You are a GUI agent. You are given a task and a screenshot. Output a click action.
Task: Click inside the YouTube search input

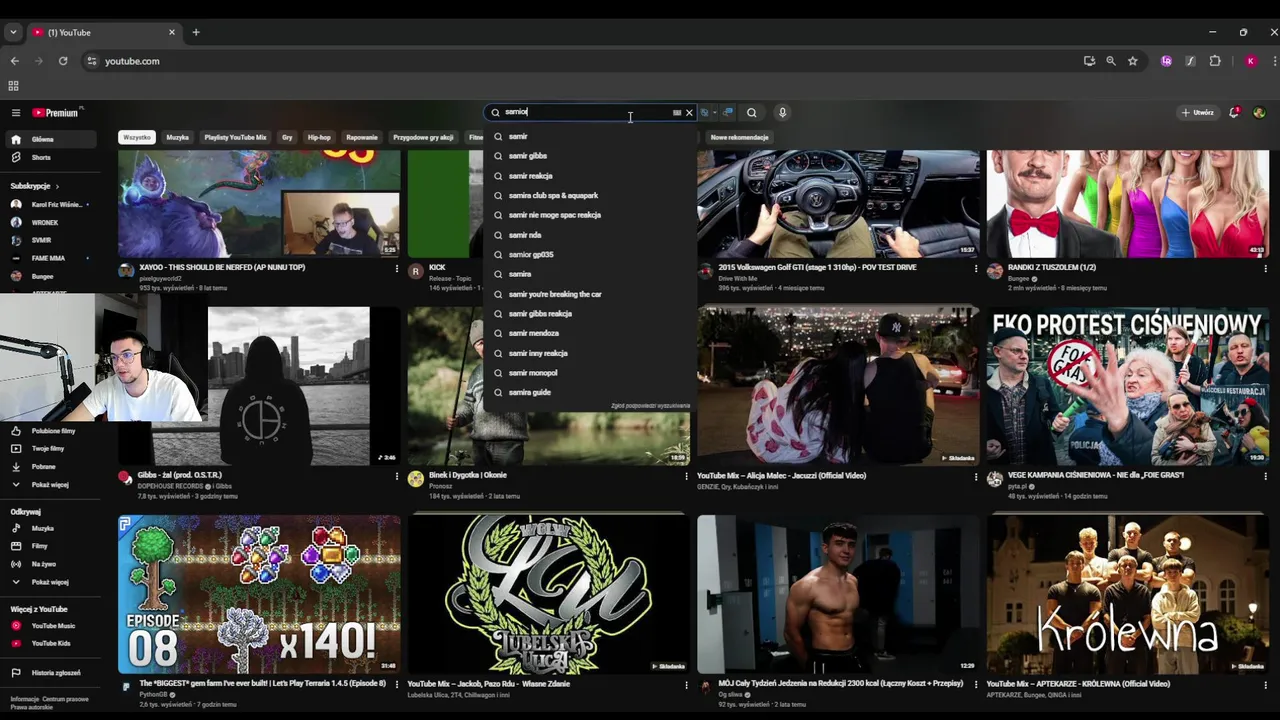click(585, 113)
